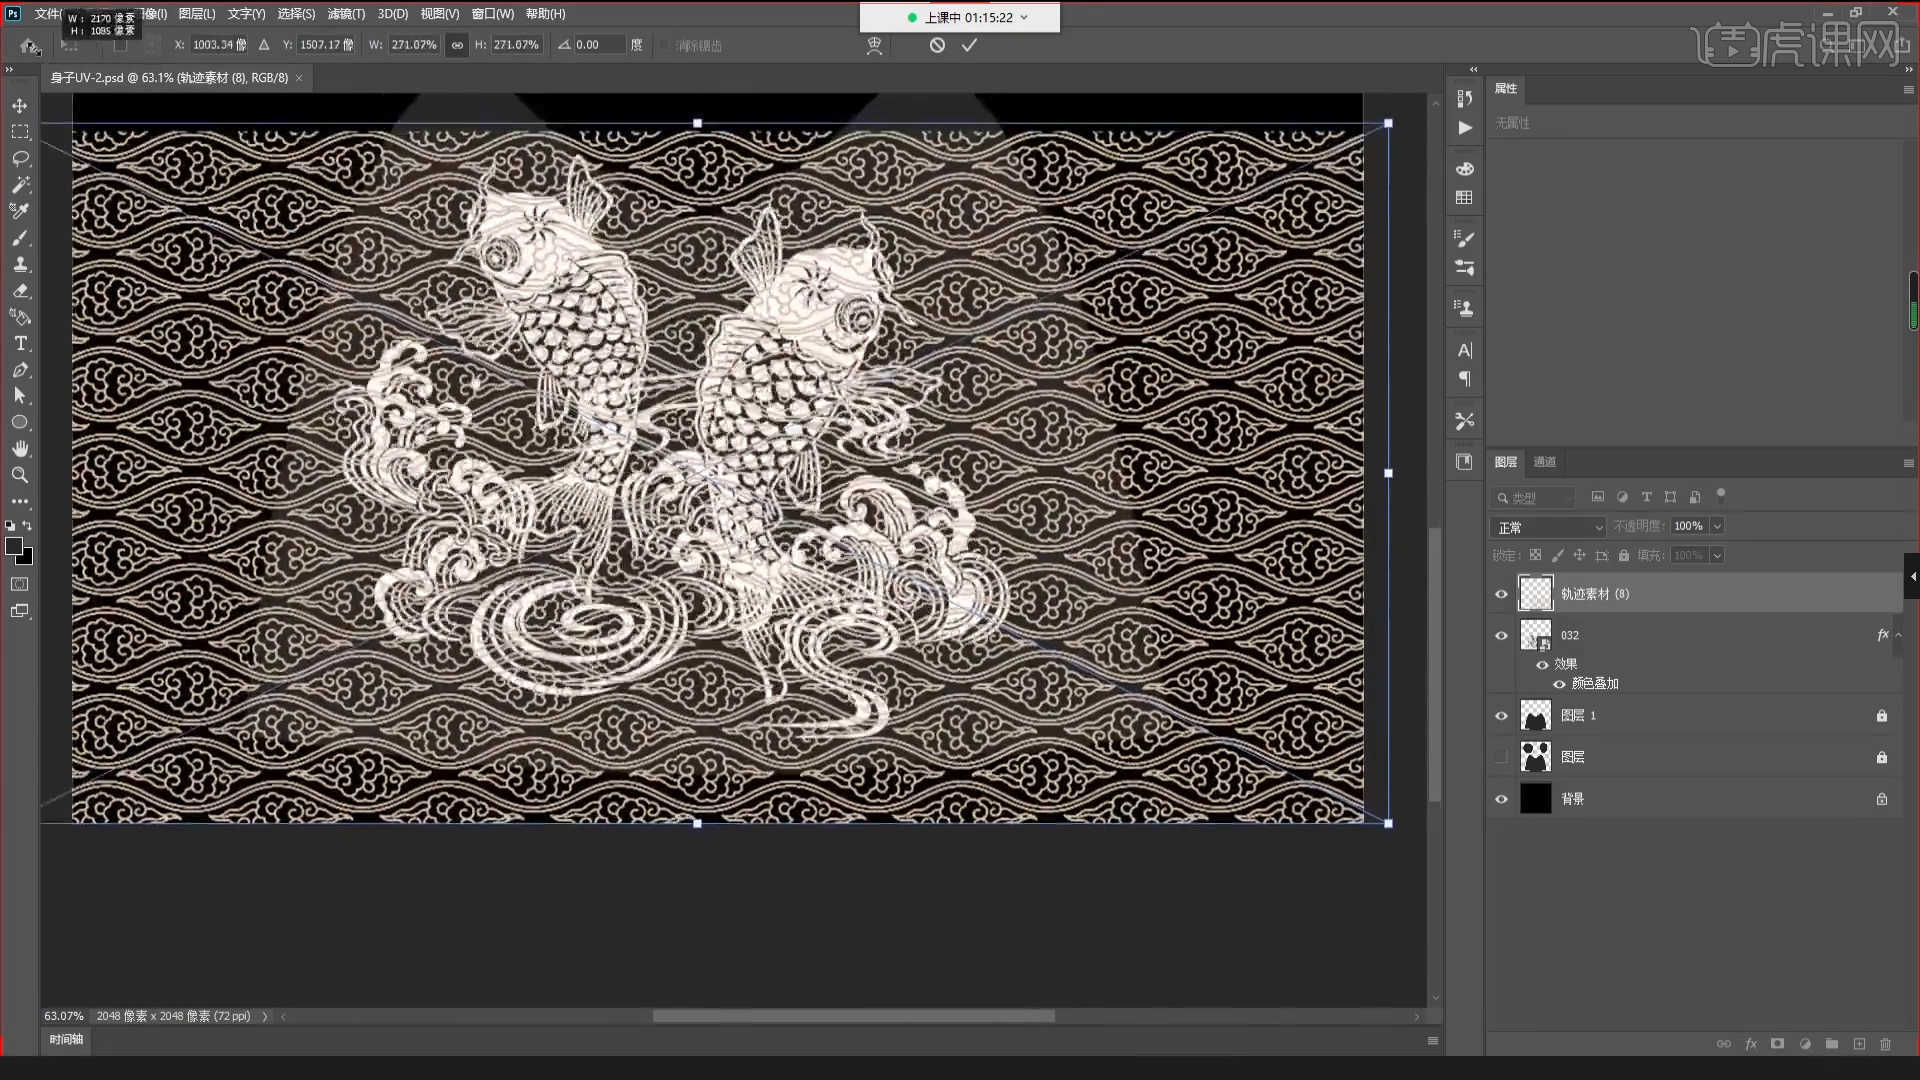Image resolution: width=1920 pixels, height=1080 pixels.
Task: Create a new layer group
Action: (1832, 1044)
